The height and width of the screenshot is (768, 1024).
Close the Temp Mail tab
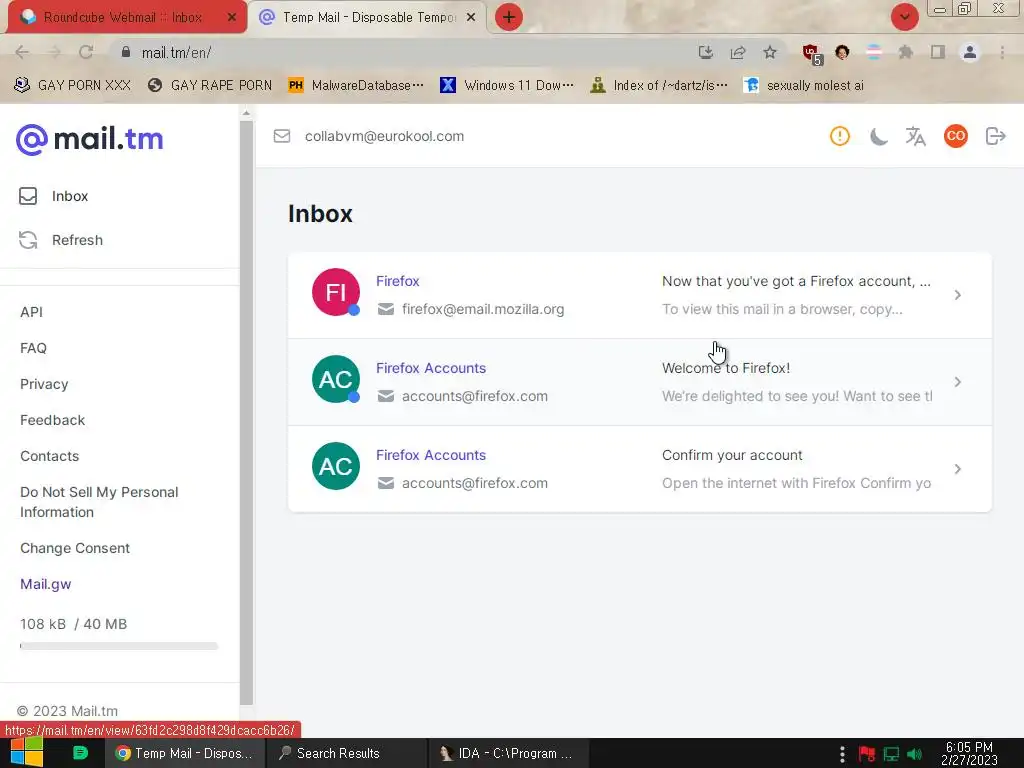[471, 18]
